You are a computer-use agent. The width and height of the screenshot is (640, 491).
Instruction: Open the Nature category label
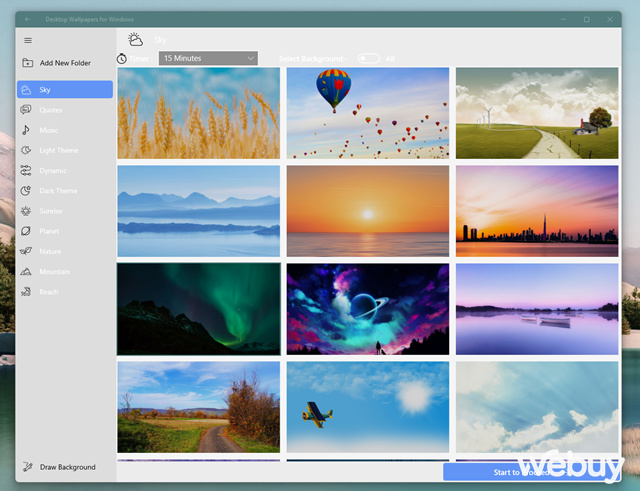50,251
